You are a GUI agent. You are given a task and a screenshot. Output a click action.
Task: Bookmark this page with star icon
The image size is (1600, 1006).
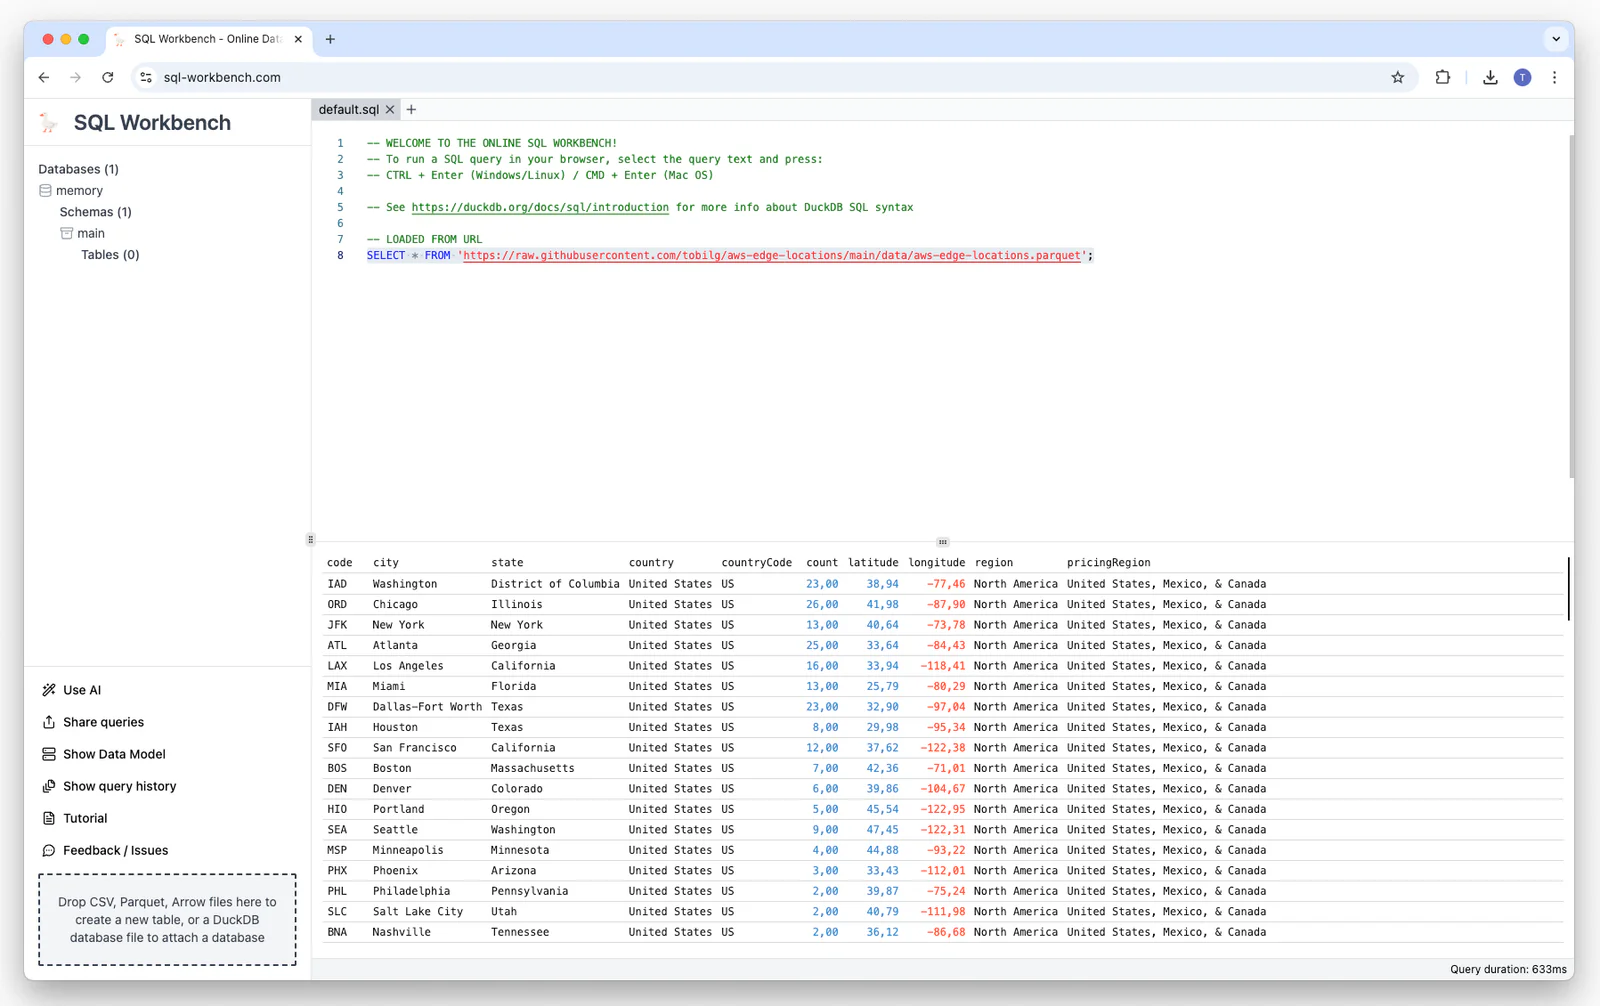click(x=1398, y=77)
